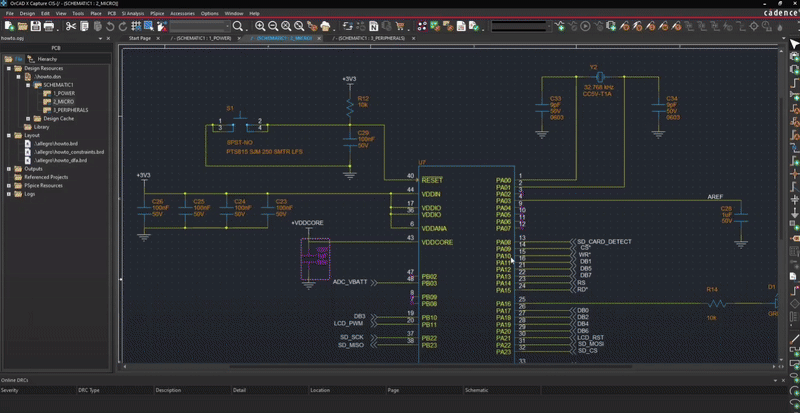The width and height of the screenshot is (800, 413).
Task: Click the Place Wire tool in right palette
Action: pos(794,82)
